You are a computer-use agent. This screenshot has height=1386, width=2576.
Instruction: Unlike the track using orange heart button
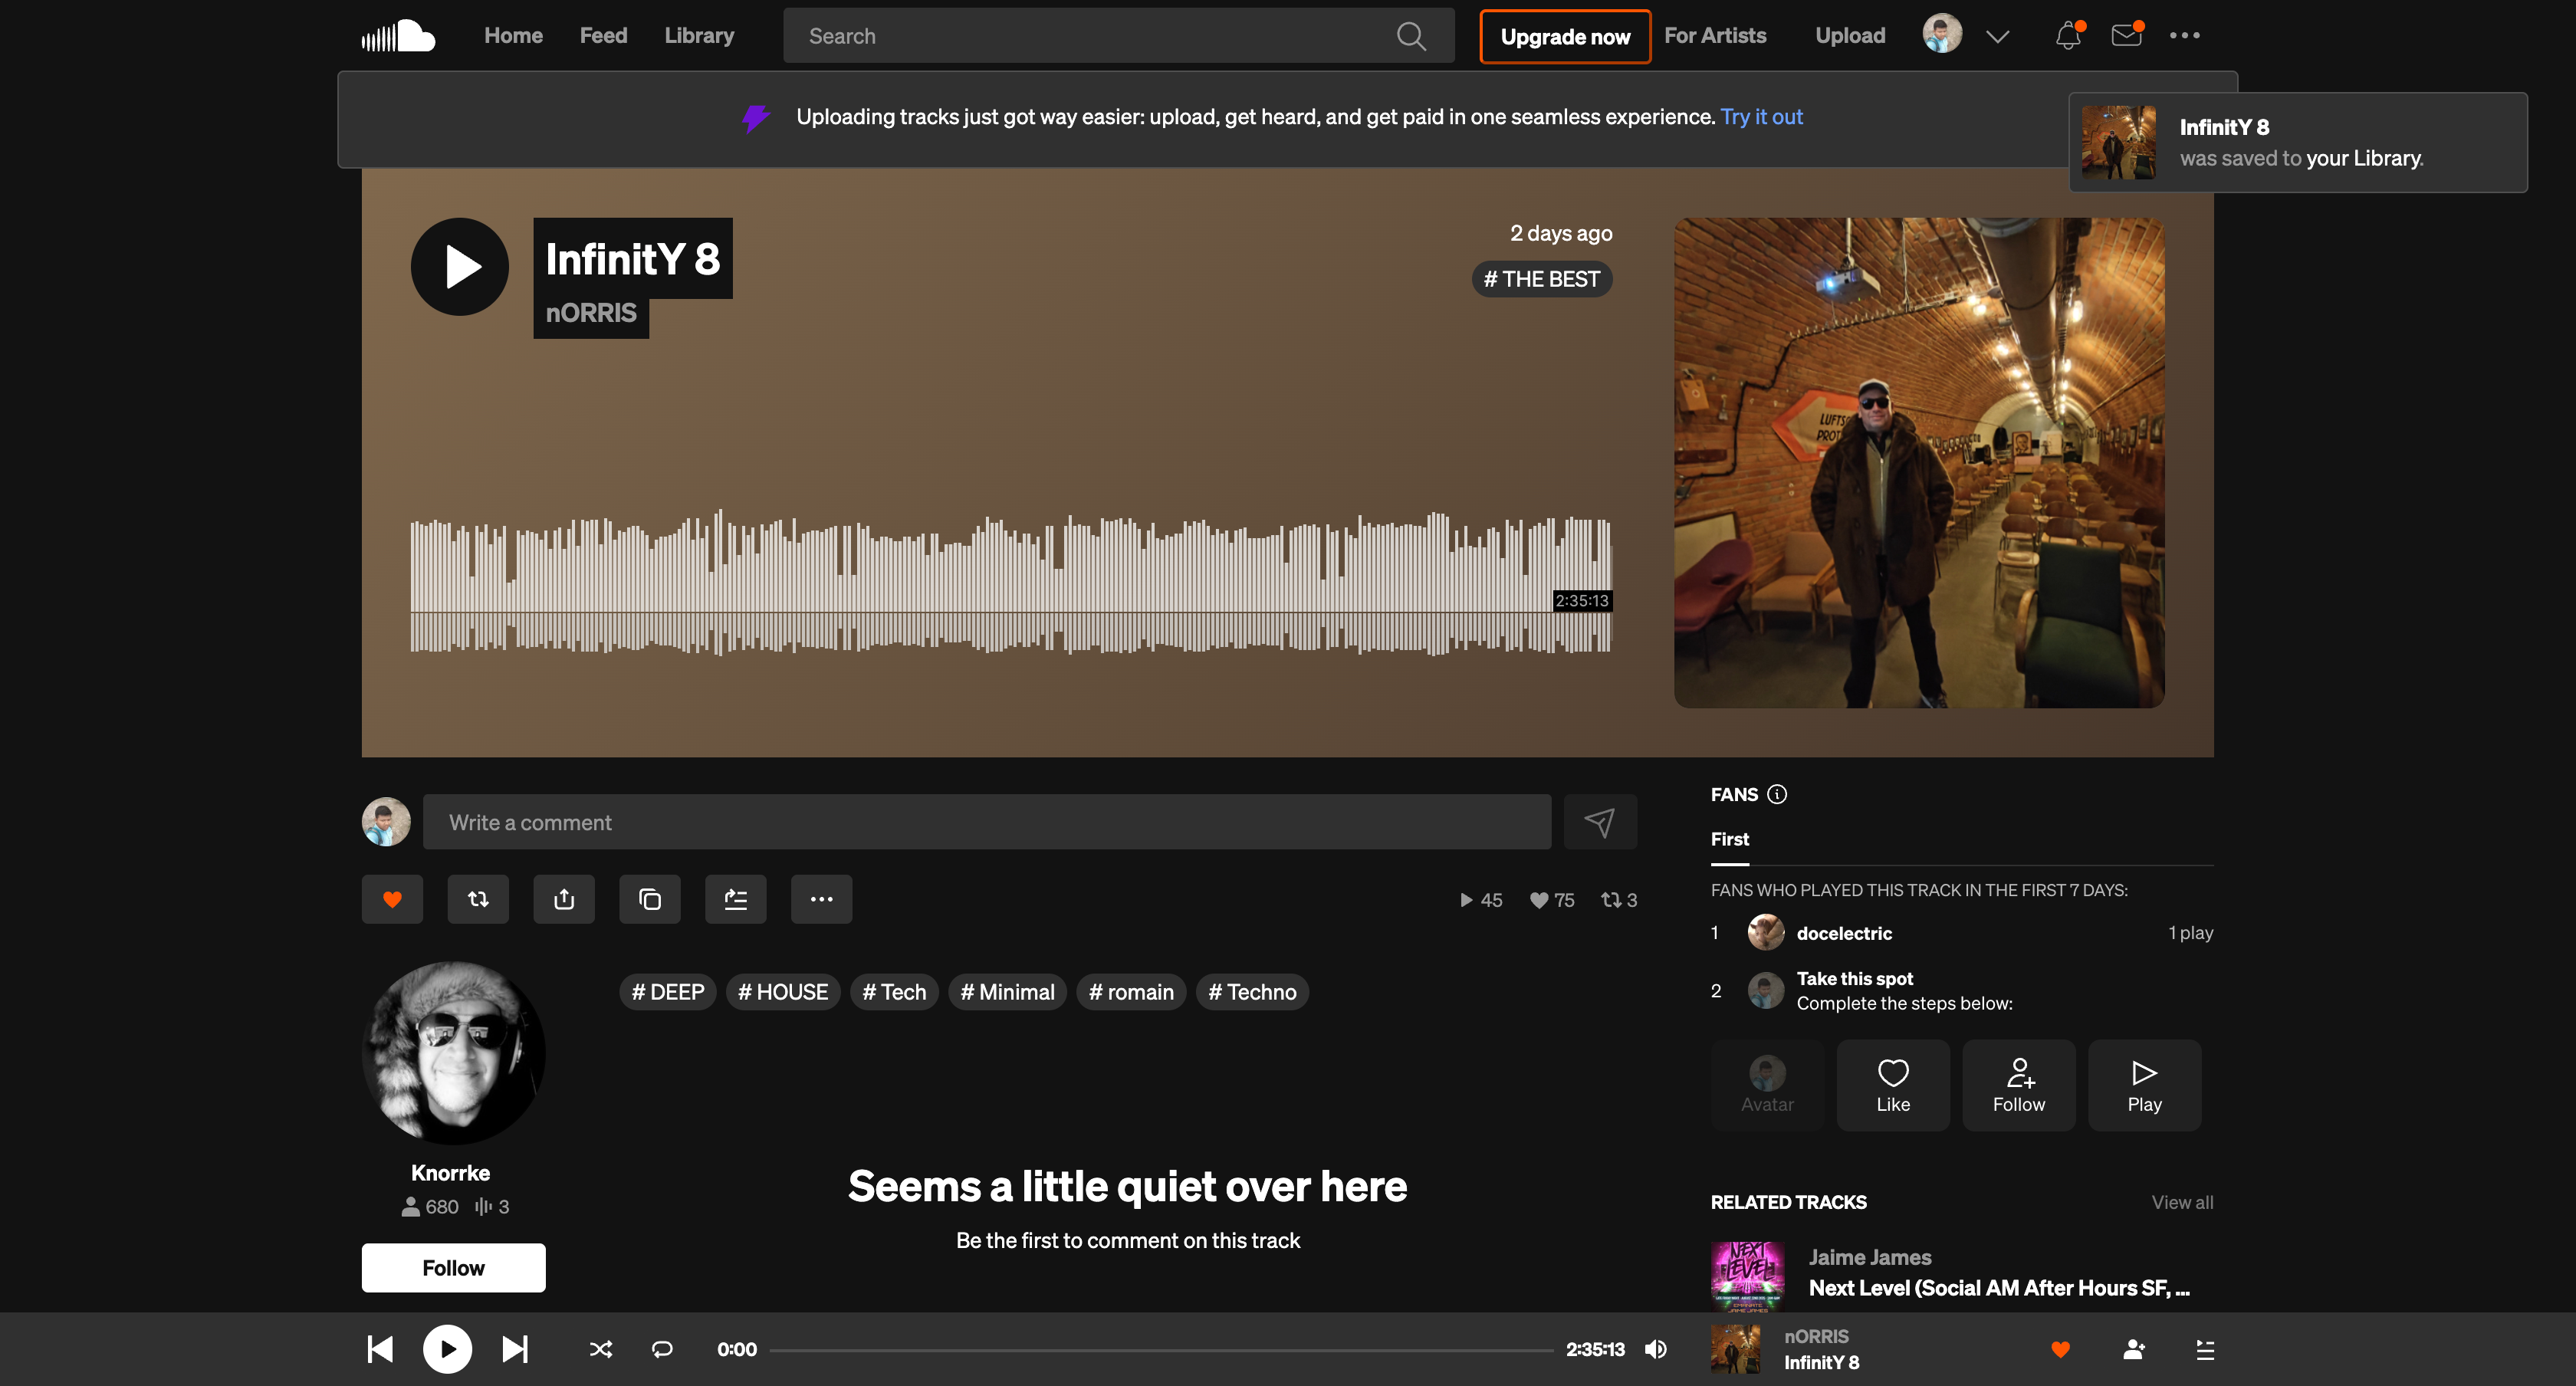tap(392, 899)
